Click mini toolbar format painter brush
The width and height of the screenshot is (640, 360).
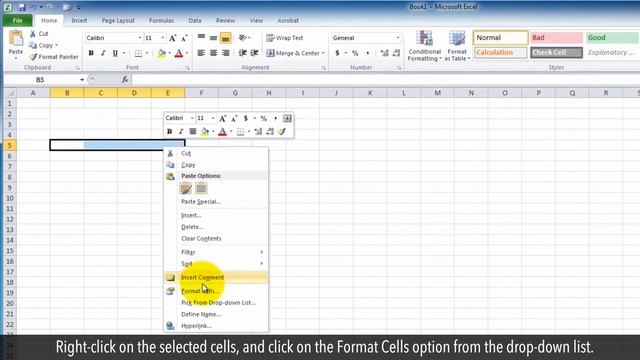pos(282,131)
